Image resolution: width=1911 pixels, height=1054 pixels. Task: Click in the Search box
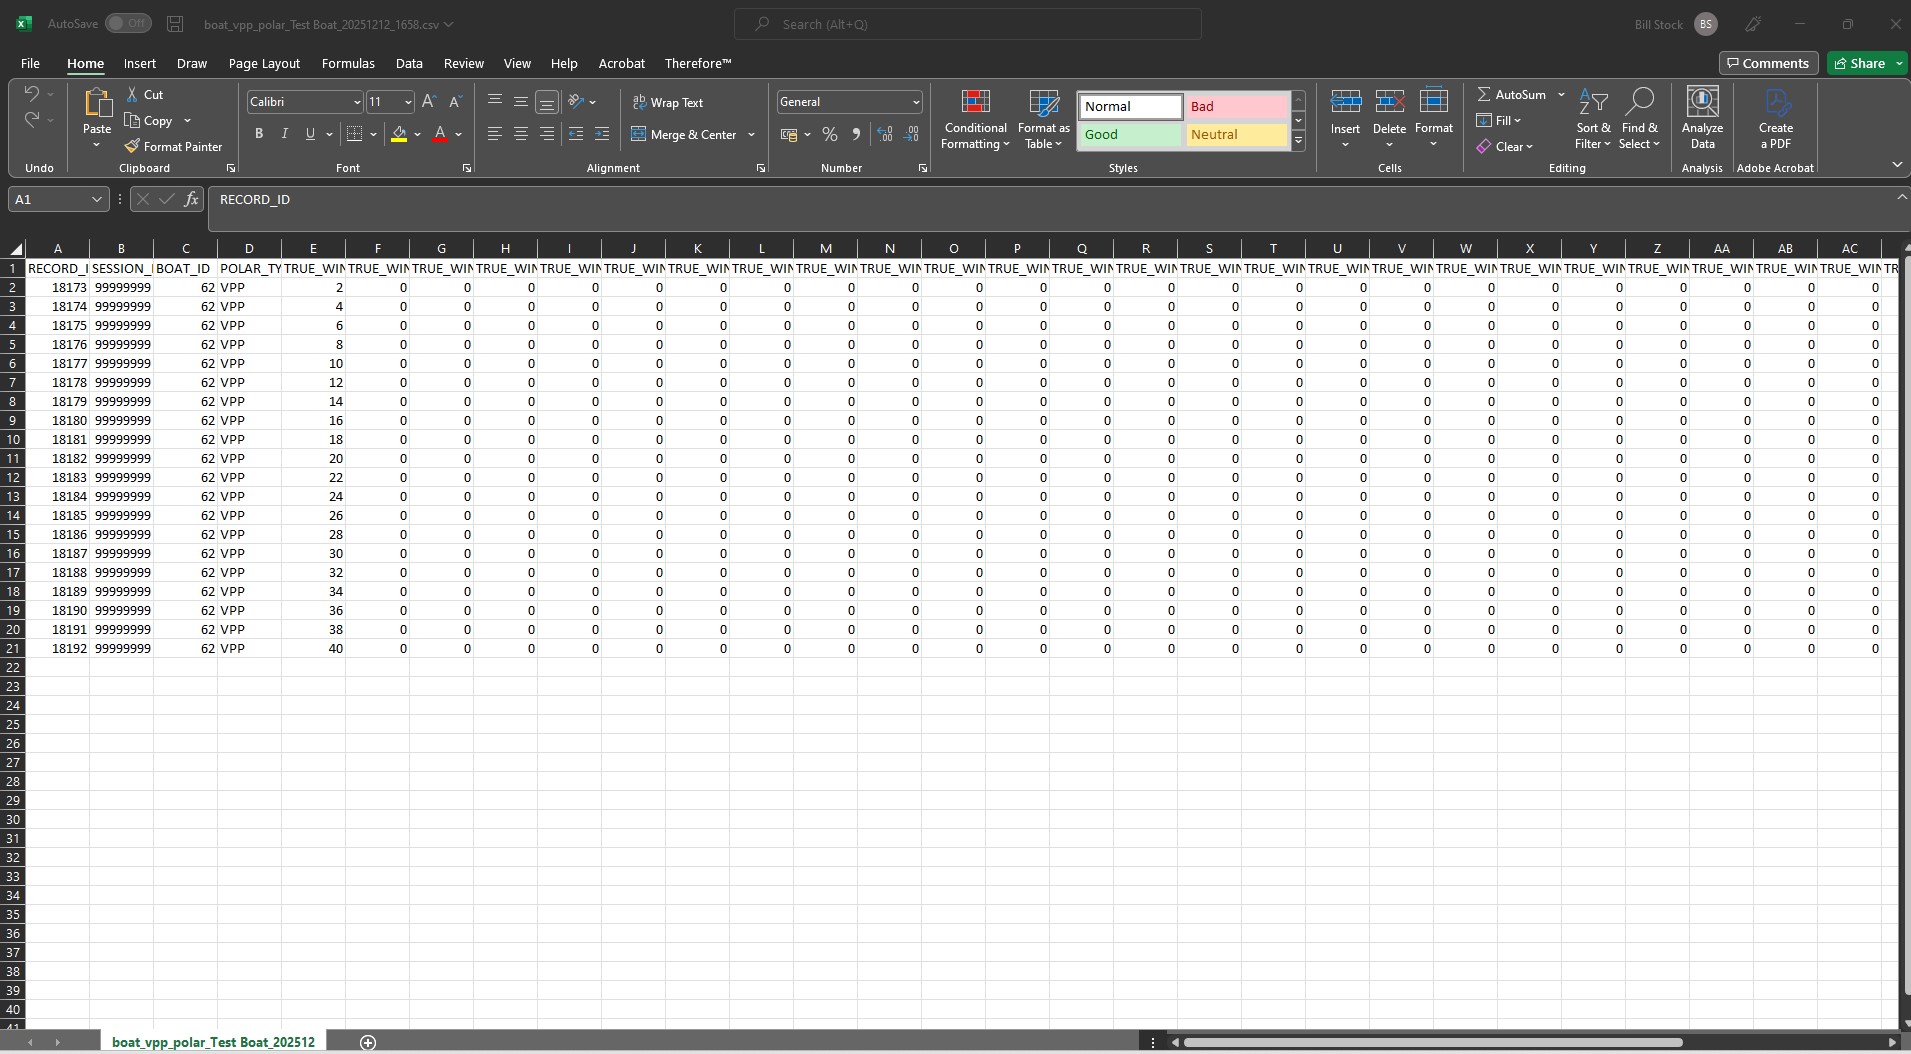[x=967, y=24]
